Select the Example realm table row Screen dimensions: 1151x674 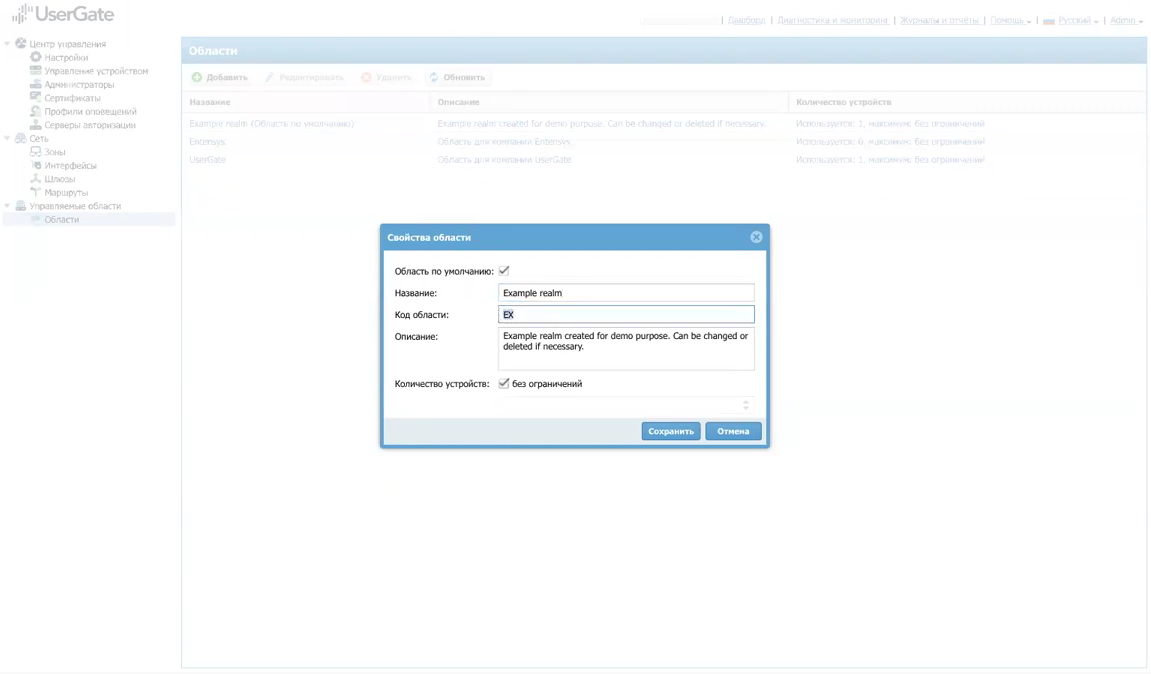[x=664, y=123]
